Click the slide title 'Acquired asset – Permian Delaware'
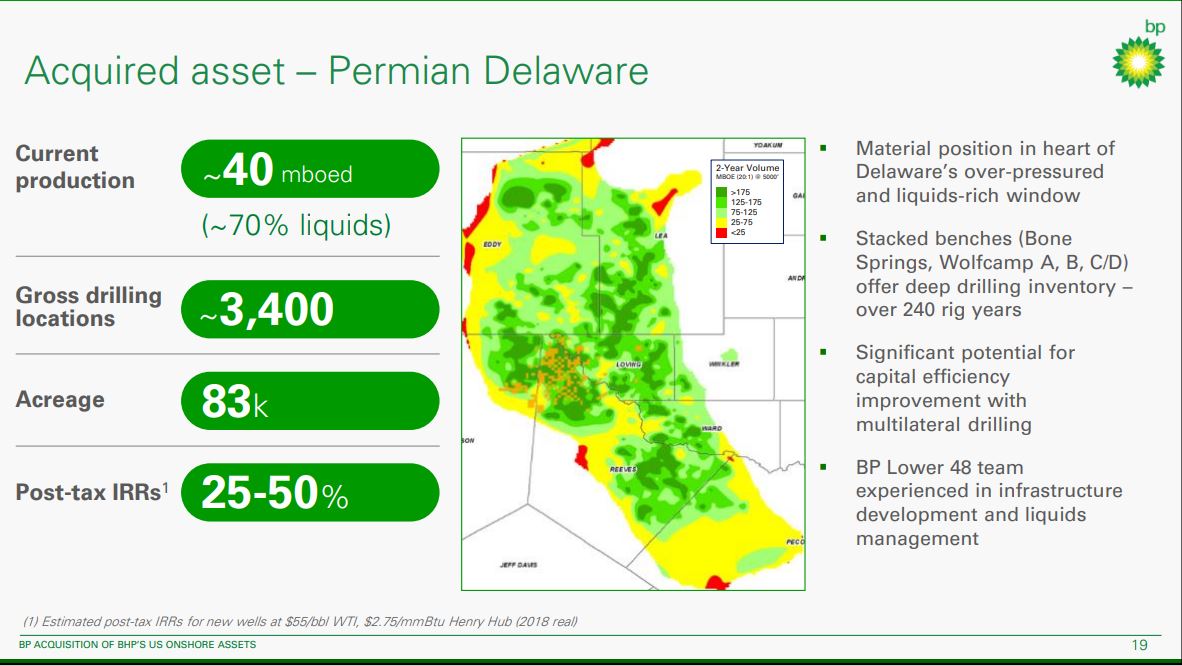The width and height of the screenshot is (1182, 666). 336,71
